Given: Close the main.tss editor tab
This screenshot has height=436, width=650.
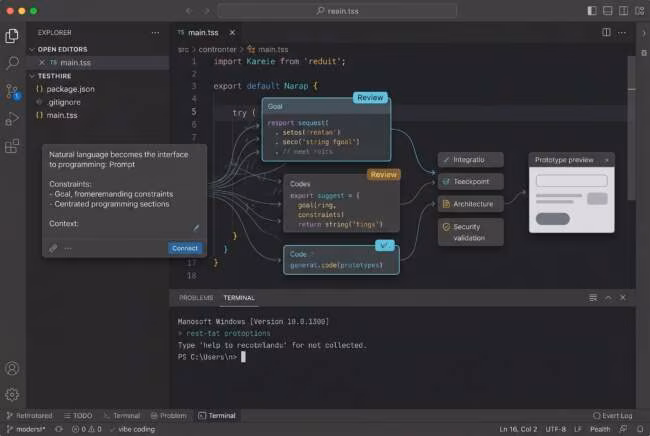Looking at the screenshot, I should click(x=232, y=32).
